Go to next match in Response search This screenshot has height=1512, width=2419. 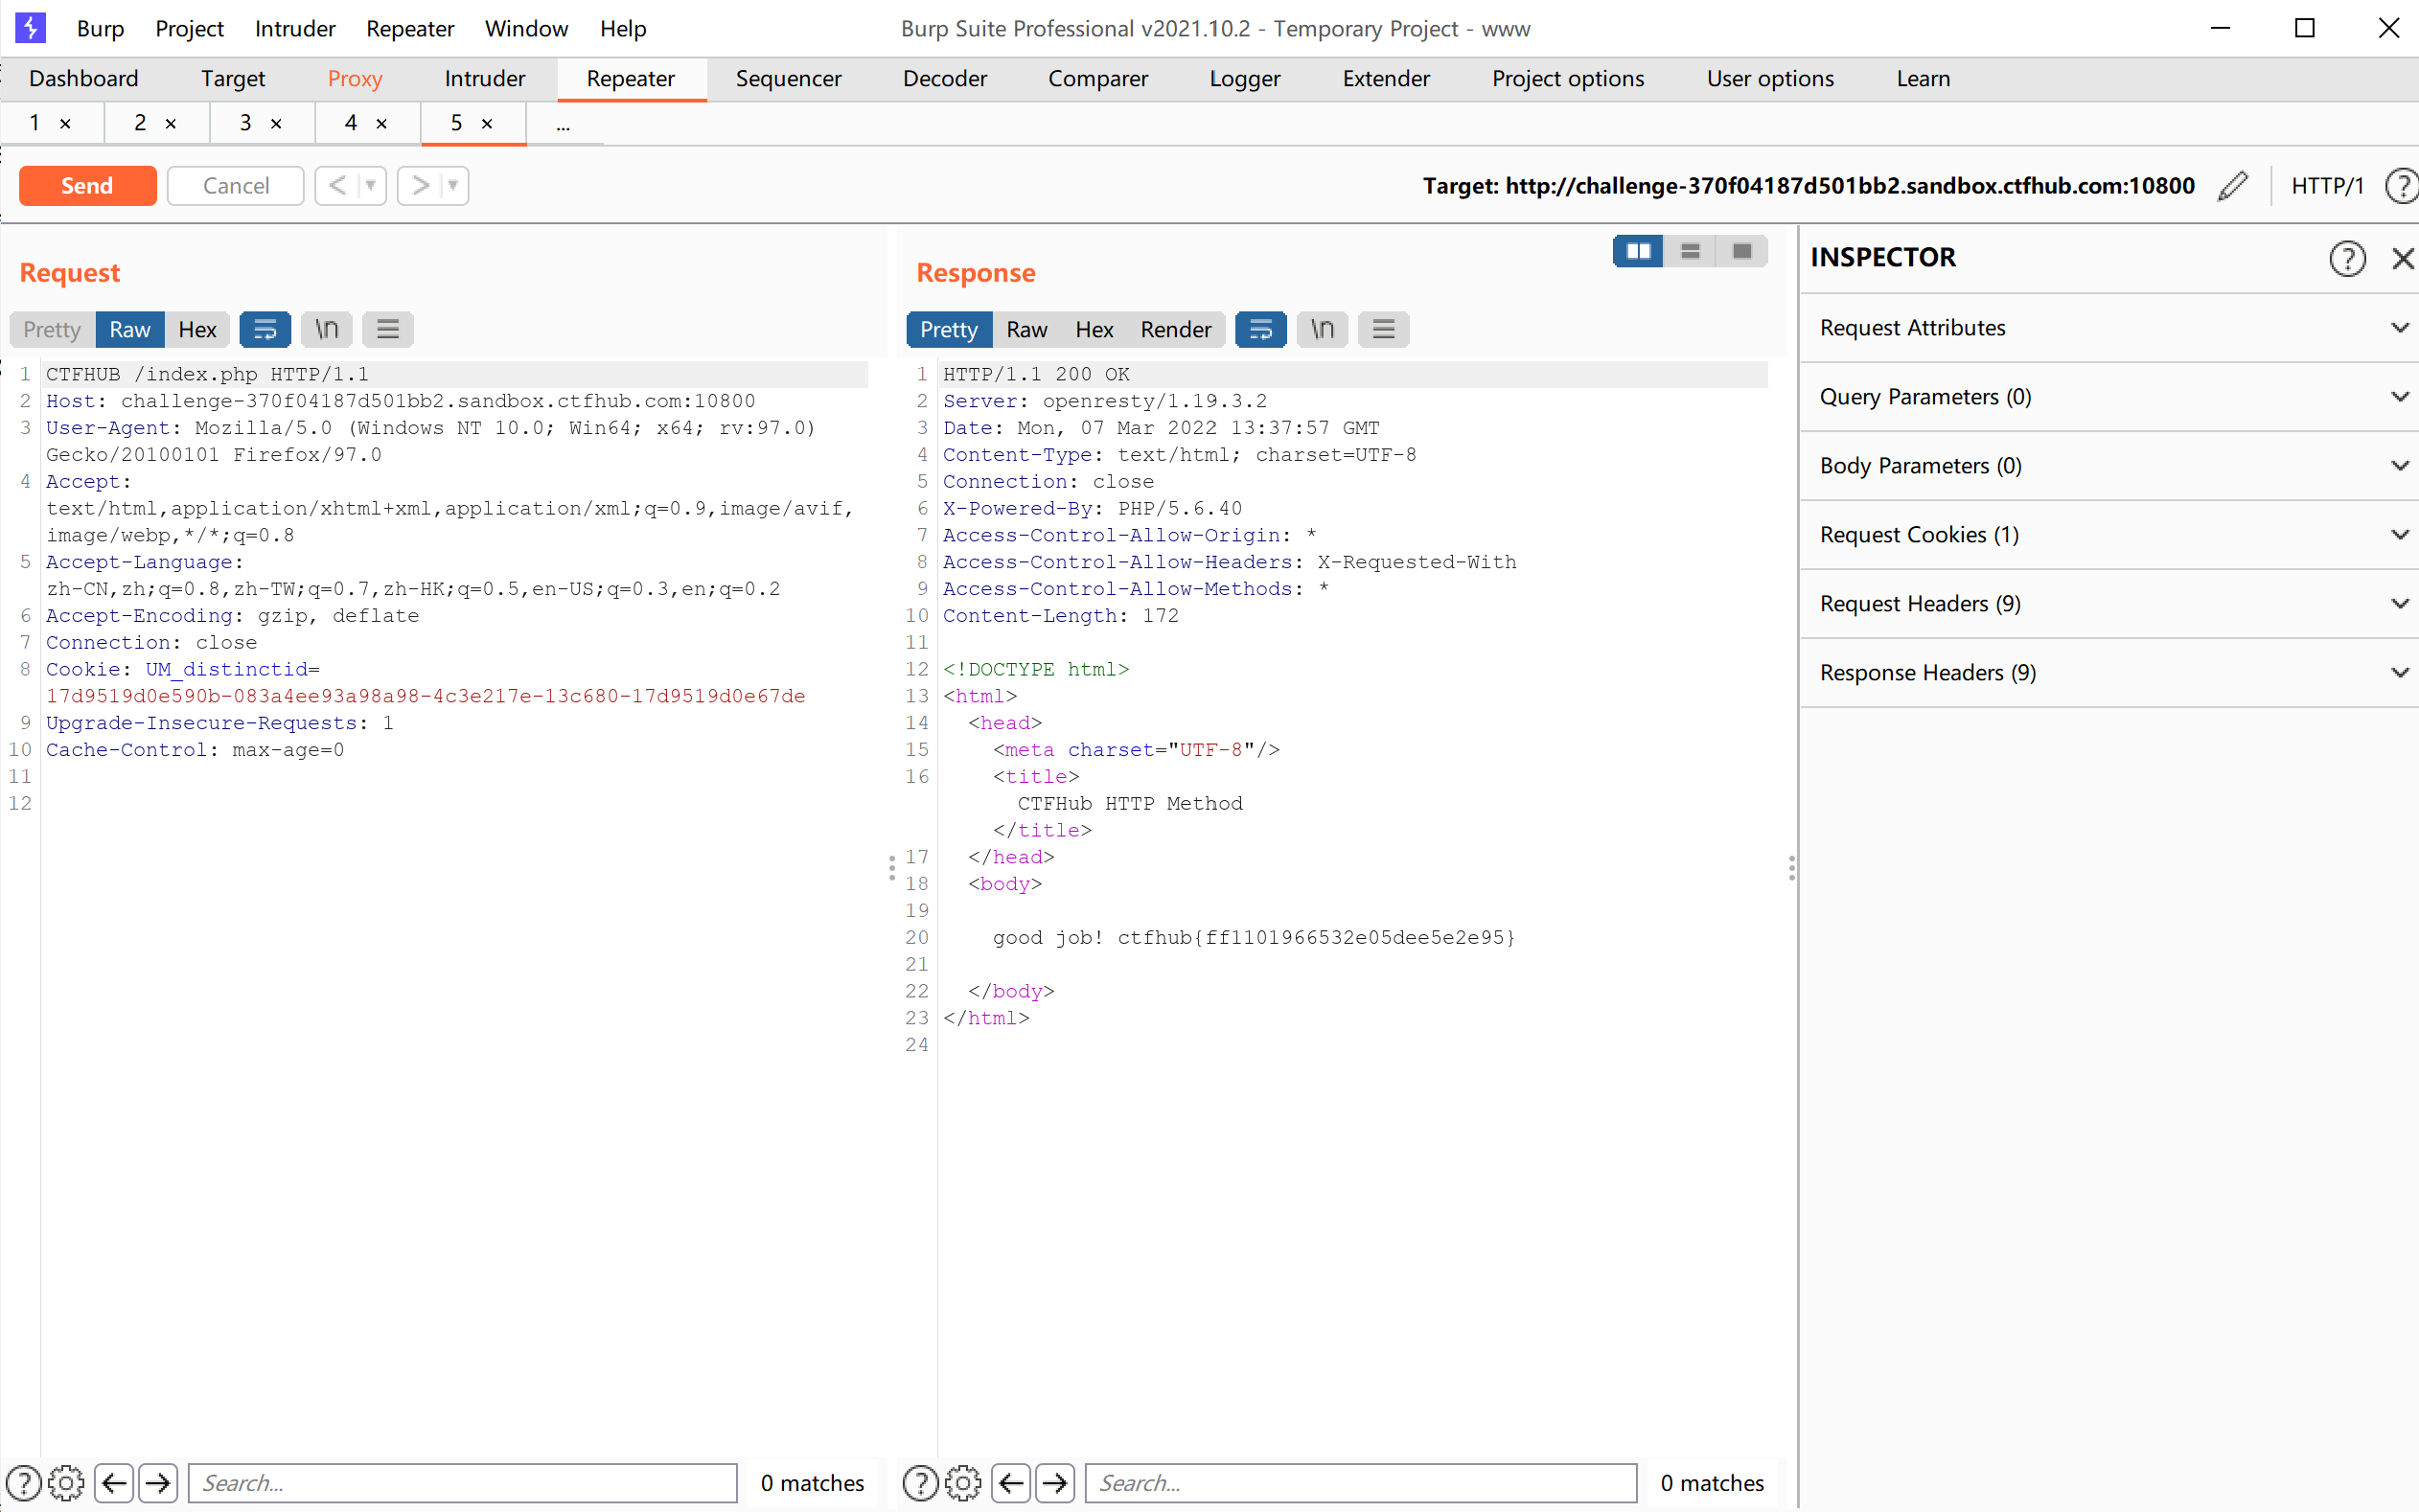pyautogui.click(x=1055, y=1482)
